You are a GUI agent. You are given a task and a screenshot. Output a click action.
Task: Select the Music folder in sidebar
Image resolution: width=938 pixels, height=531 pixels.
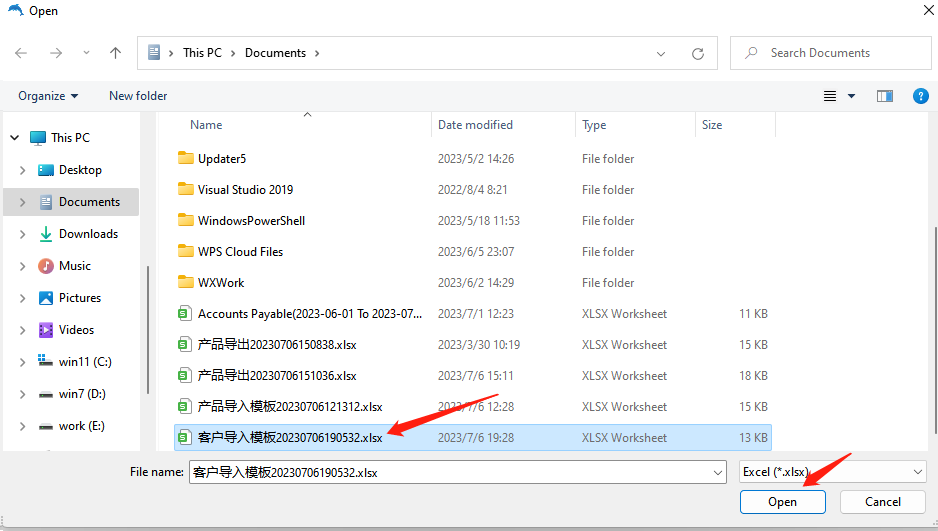pyautogui.click(x=75, y=266)
